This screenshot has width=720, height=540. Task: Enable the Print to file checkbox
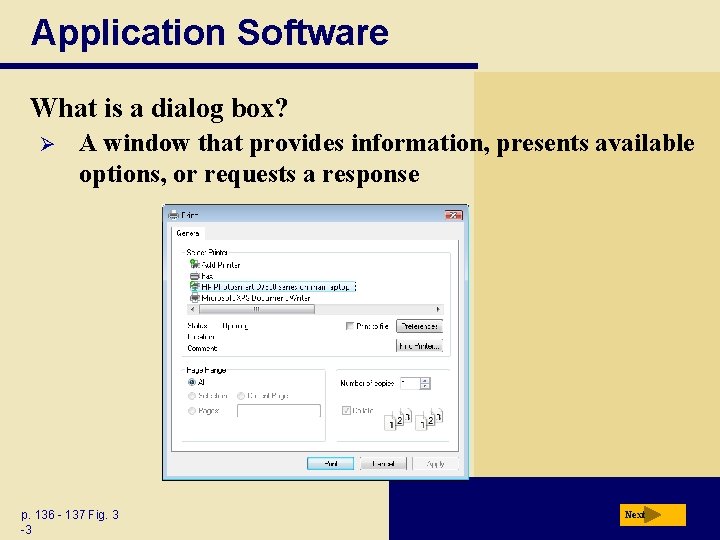click(349, 326)
